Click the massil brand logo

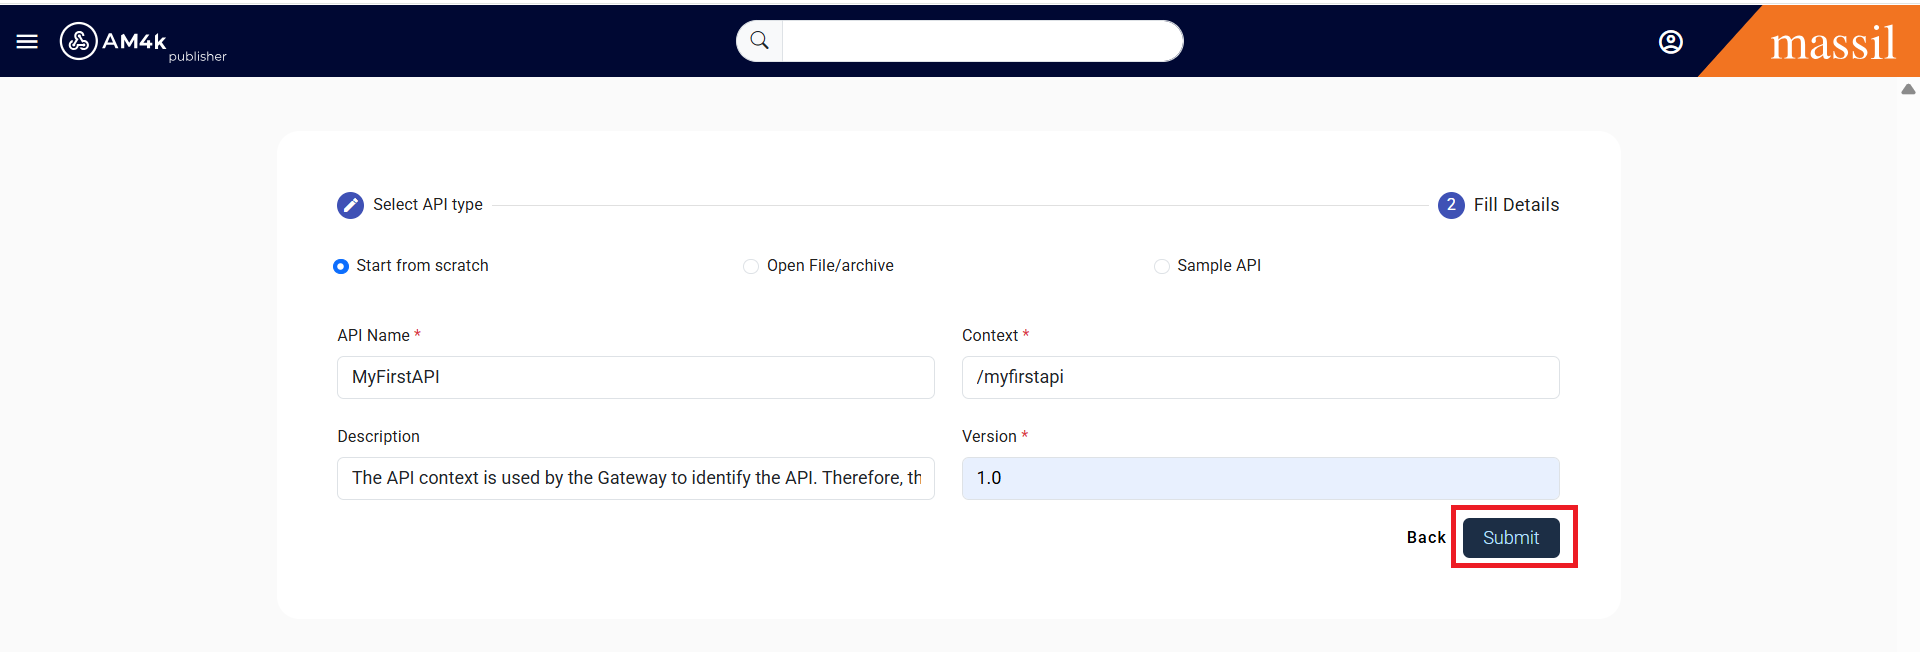[x=1831, y=43]
